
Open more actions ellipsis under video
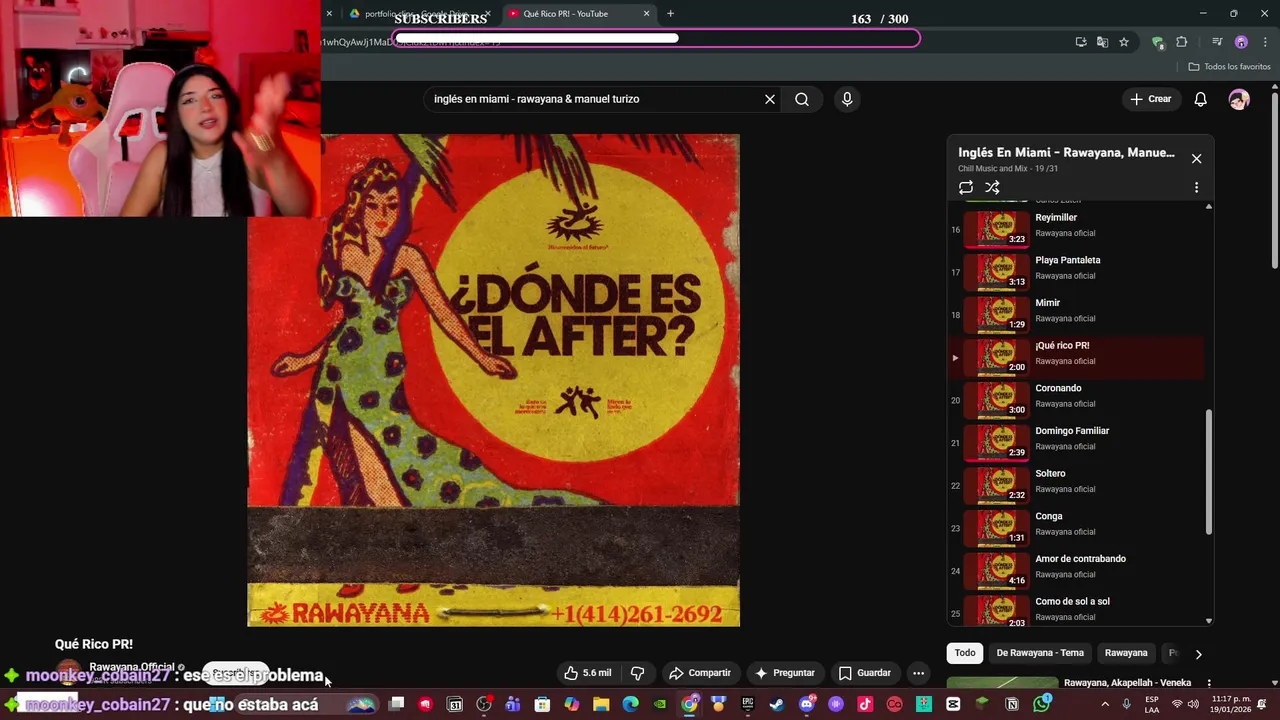pos(918,673)
